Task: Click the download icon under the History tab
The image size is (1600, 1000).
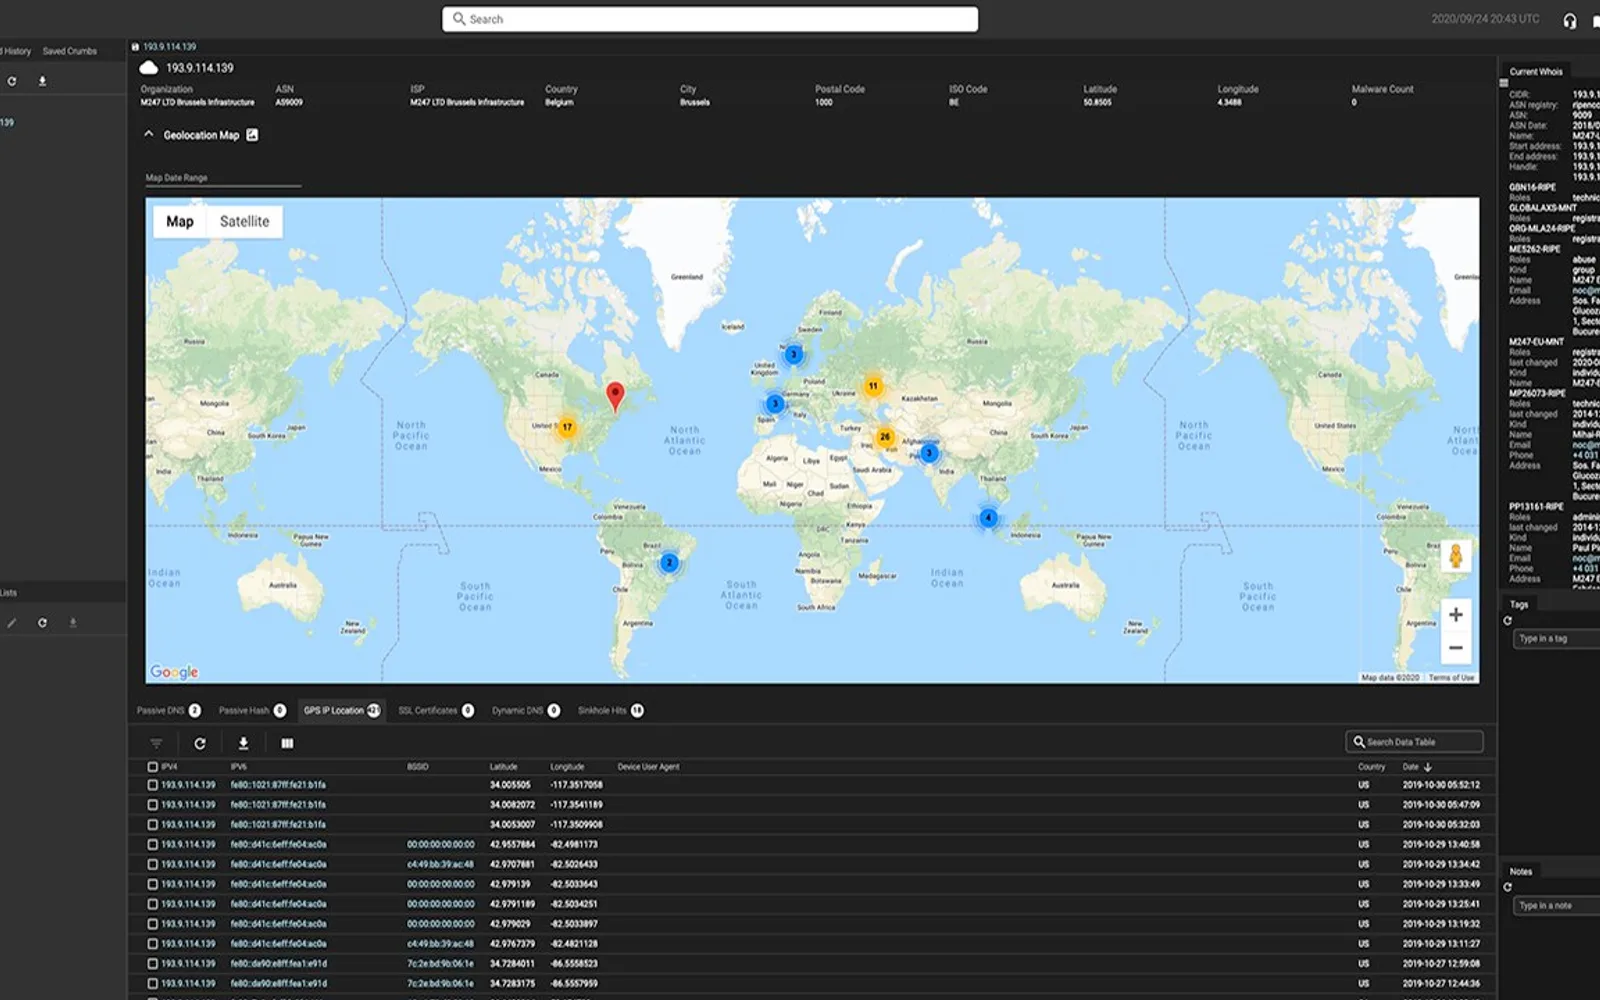Action: (x=42, y=81)
